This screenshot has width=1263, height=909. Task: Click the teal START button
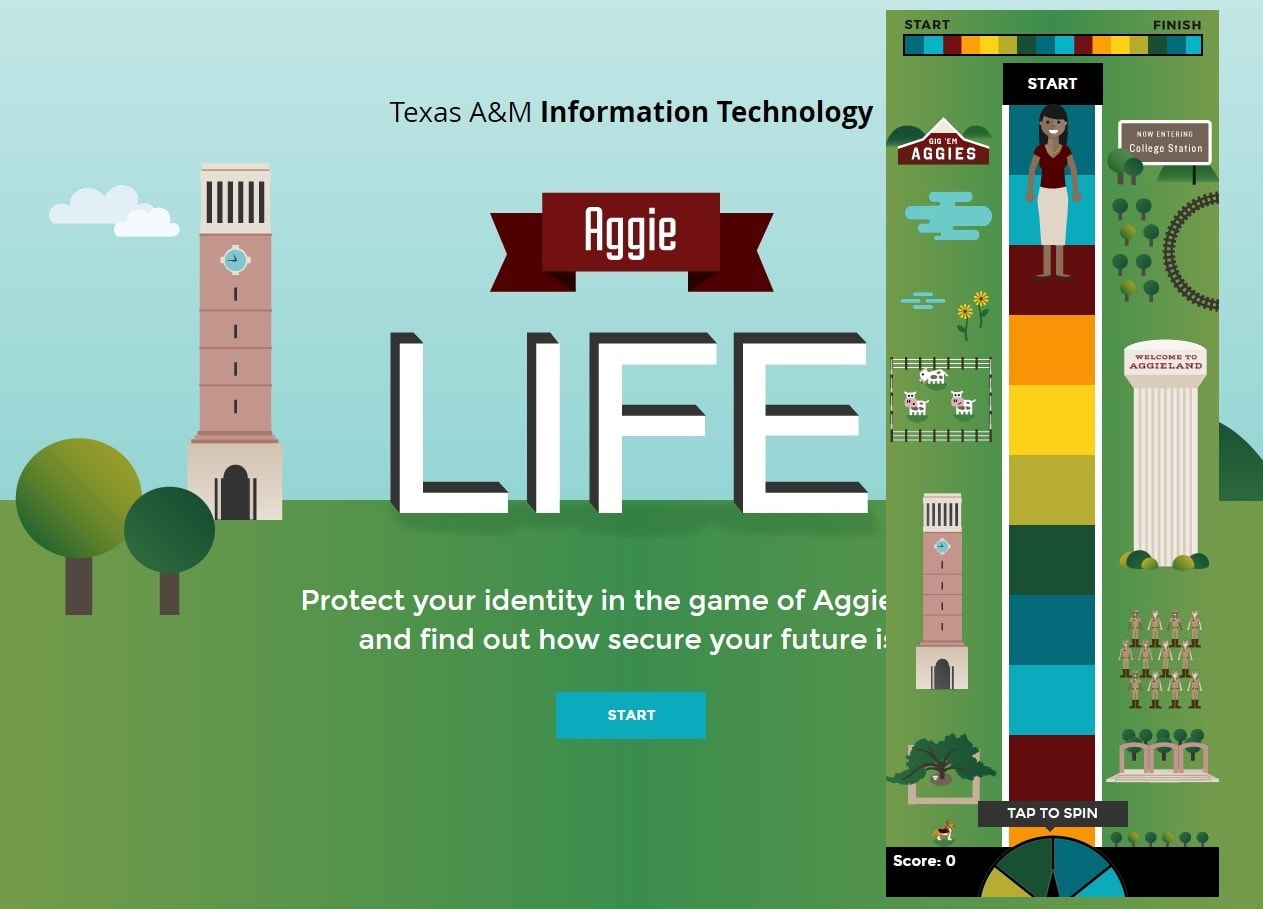click(x=631, y=715)
